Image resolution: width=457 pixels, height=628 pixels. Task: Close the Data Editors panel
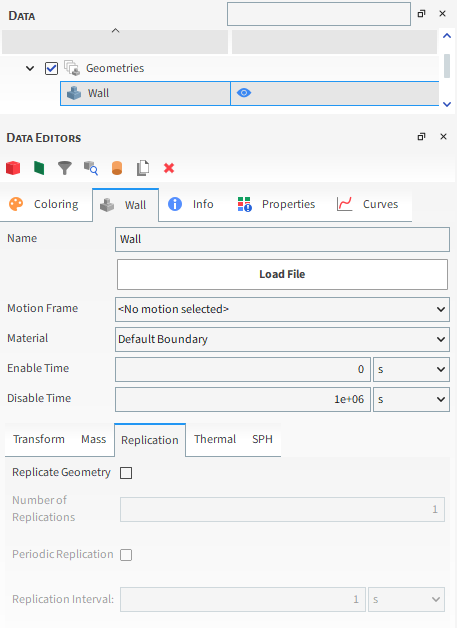coord(443,137)
